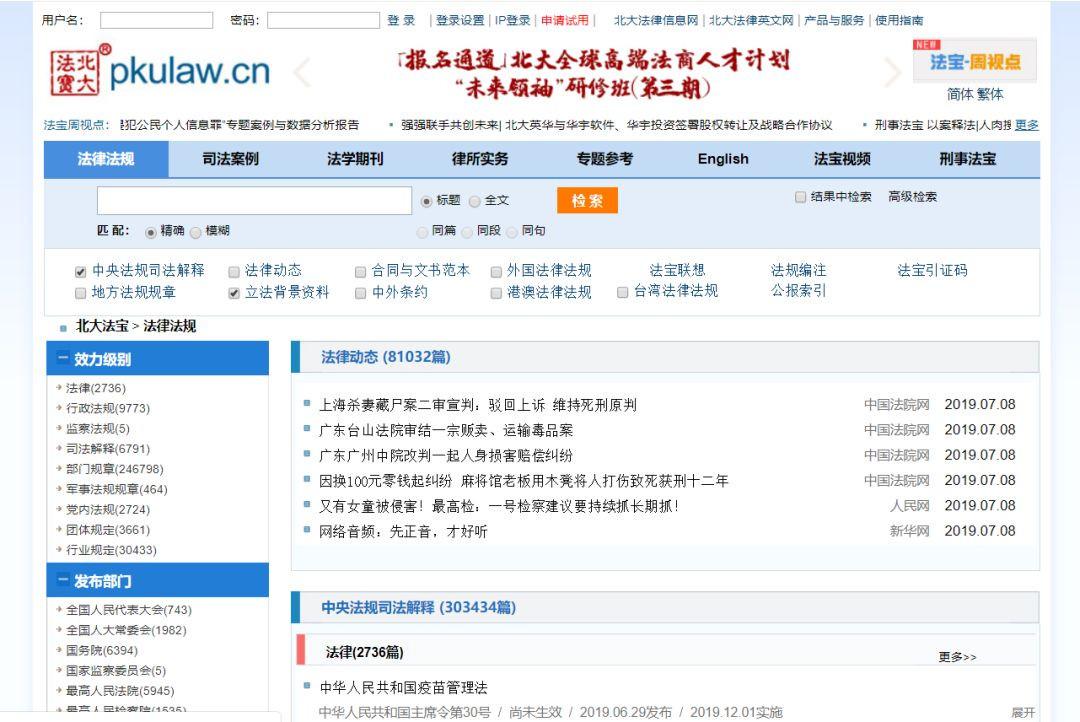Open 全国人民代表大会(743) department
Viewport: 1080px width, 722px height.
[129, 610]
